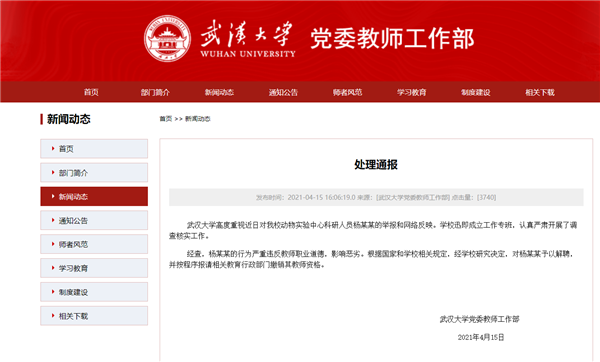Click the 武汉大学 calligraphy wordmark
600x362 pixels.
point(247,34)
